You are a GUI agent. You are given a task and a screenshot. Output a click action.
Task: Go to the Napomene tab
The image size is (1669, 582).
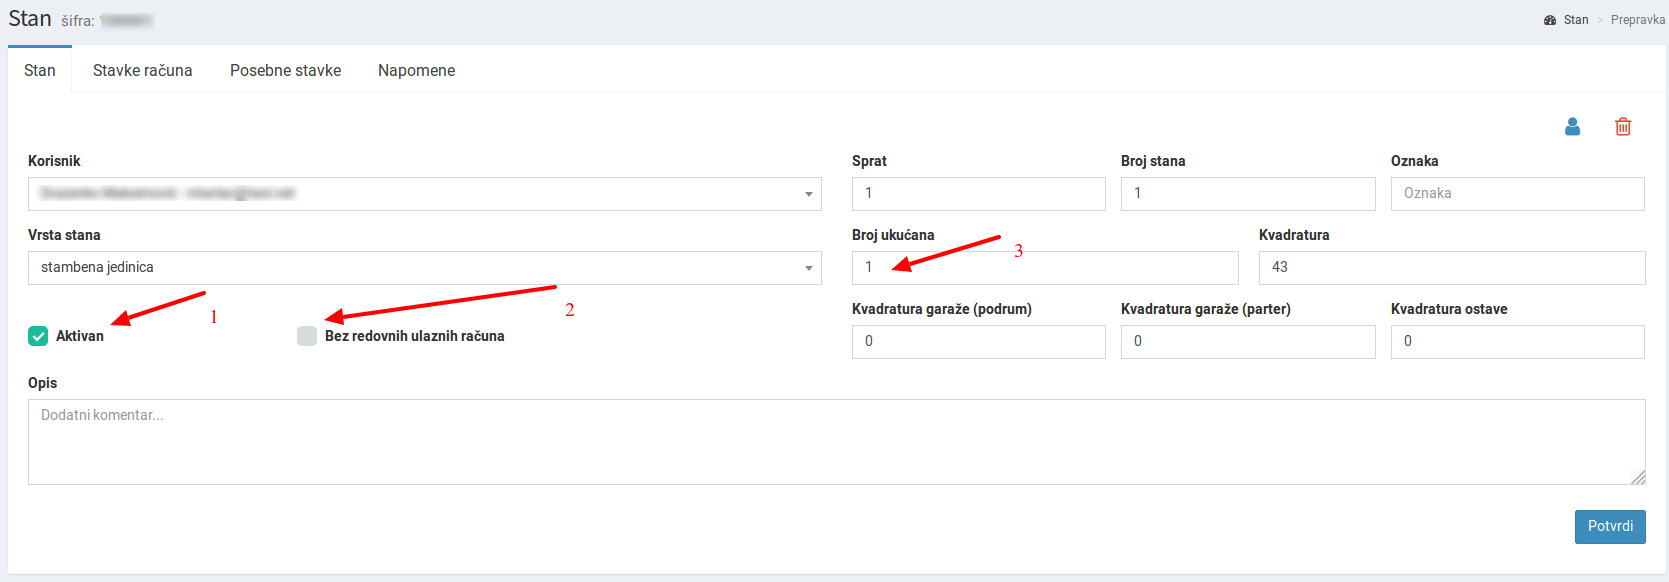(416, 70)
